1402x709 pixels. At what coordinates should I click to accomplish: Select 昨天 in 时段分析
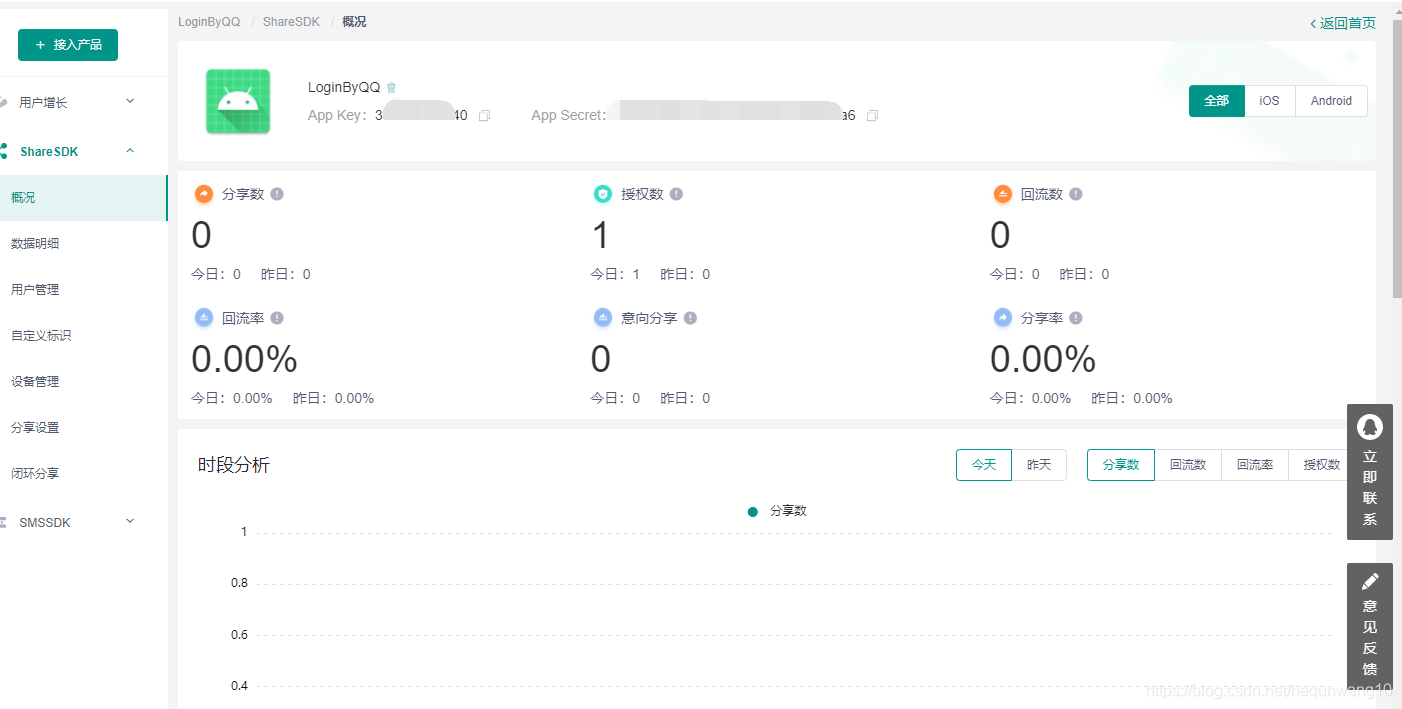point(1039,465)
